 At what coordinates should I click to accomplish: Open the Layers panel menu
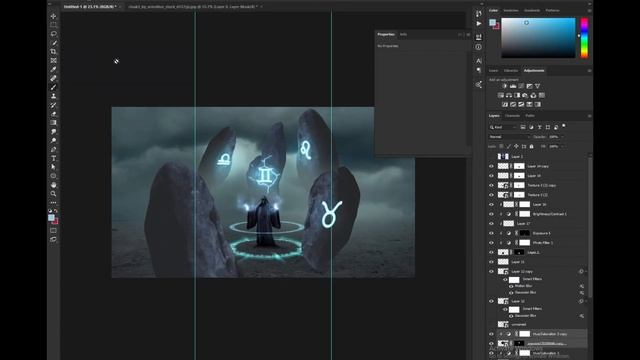click(589, 116)
